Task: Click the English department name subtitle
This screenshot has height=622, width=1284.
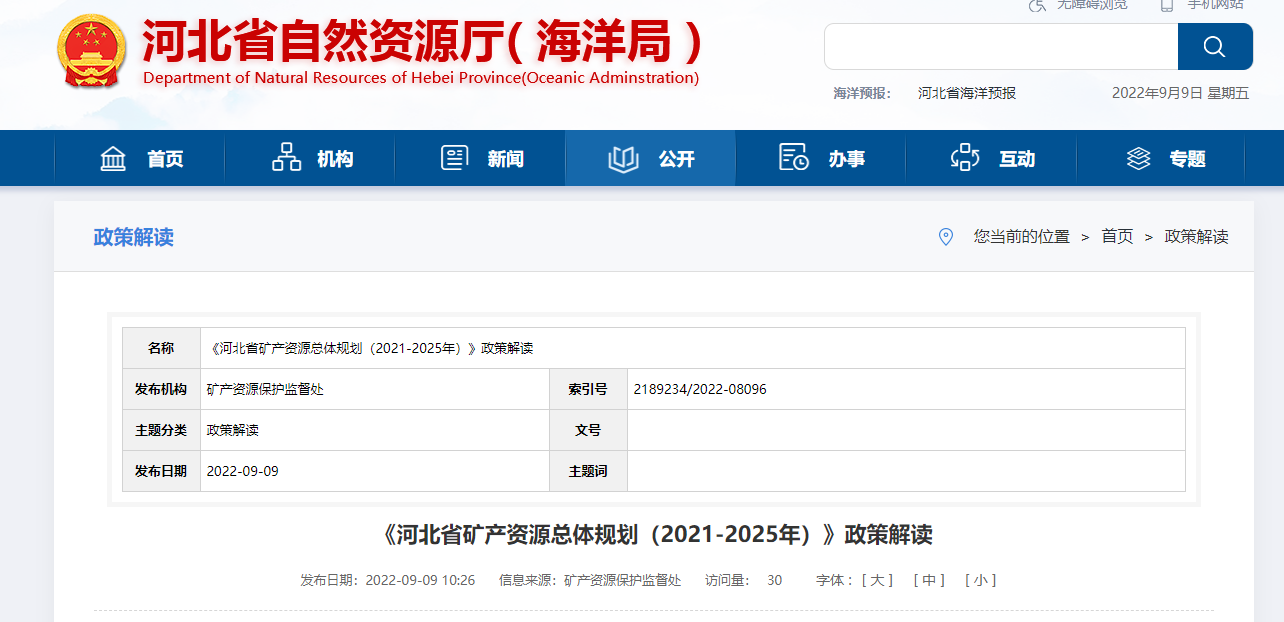Action: click(421, 78)
